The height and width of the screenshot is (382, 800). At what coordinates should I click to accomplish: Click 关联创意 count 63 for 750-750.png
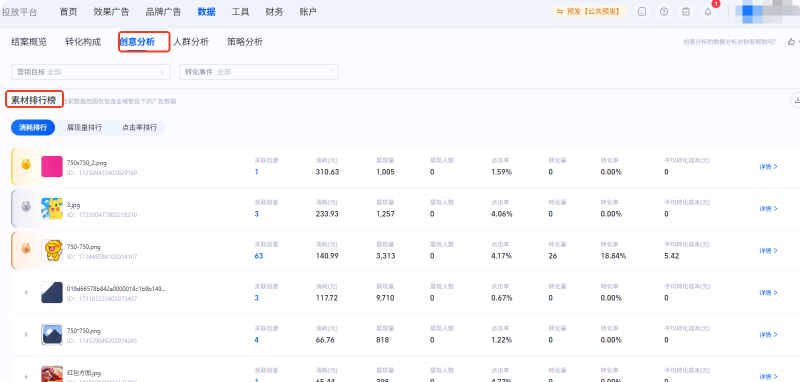pyautogui.click(x=259, y=256)
